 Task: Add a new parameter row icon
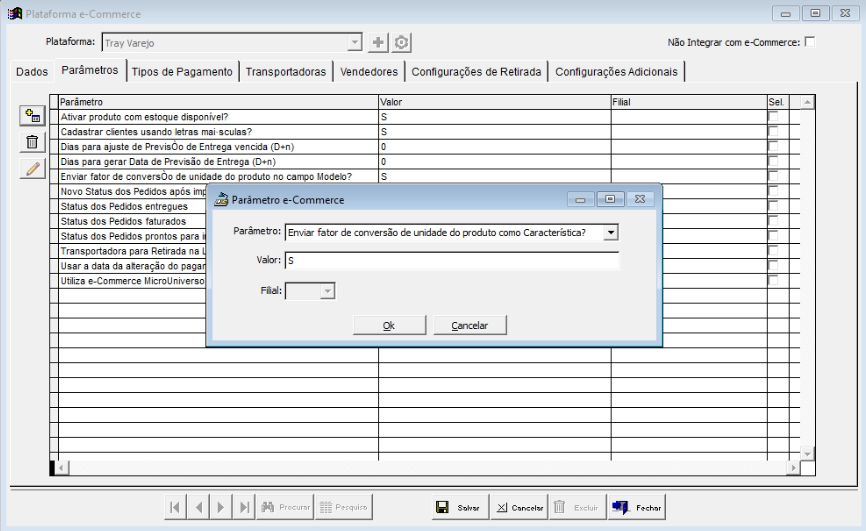coord(33,116)
